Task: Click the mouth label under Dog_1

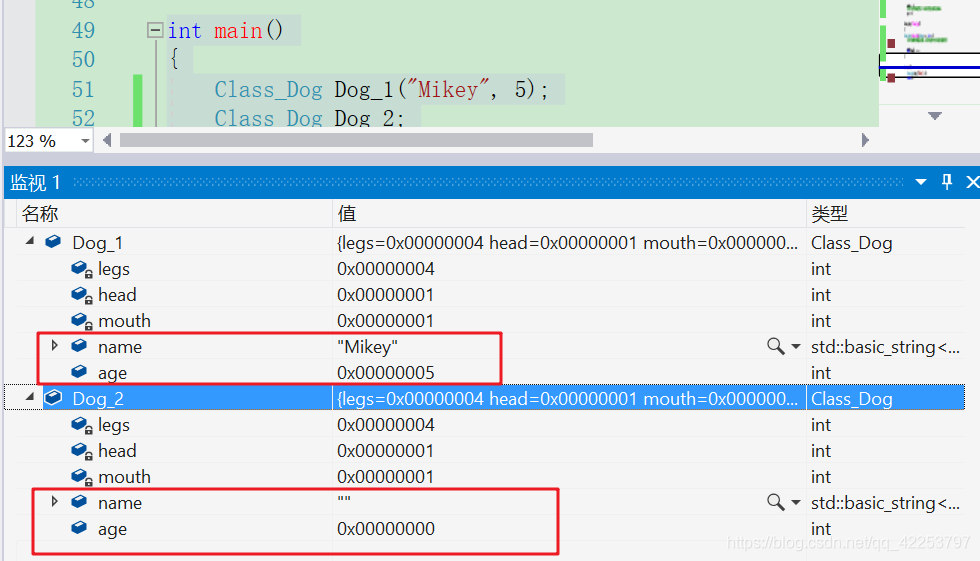Action: [x=124, y=321]
